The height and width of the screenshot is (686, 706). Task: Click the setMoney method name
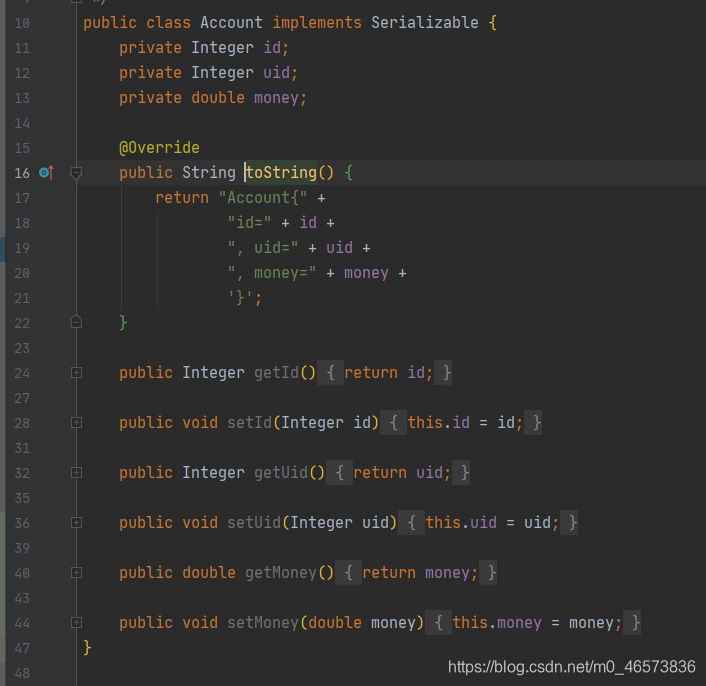click(263, 622)
